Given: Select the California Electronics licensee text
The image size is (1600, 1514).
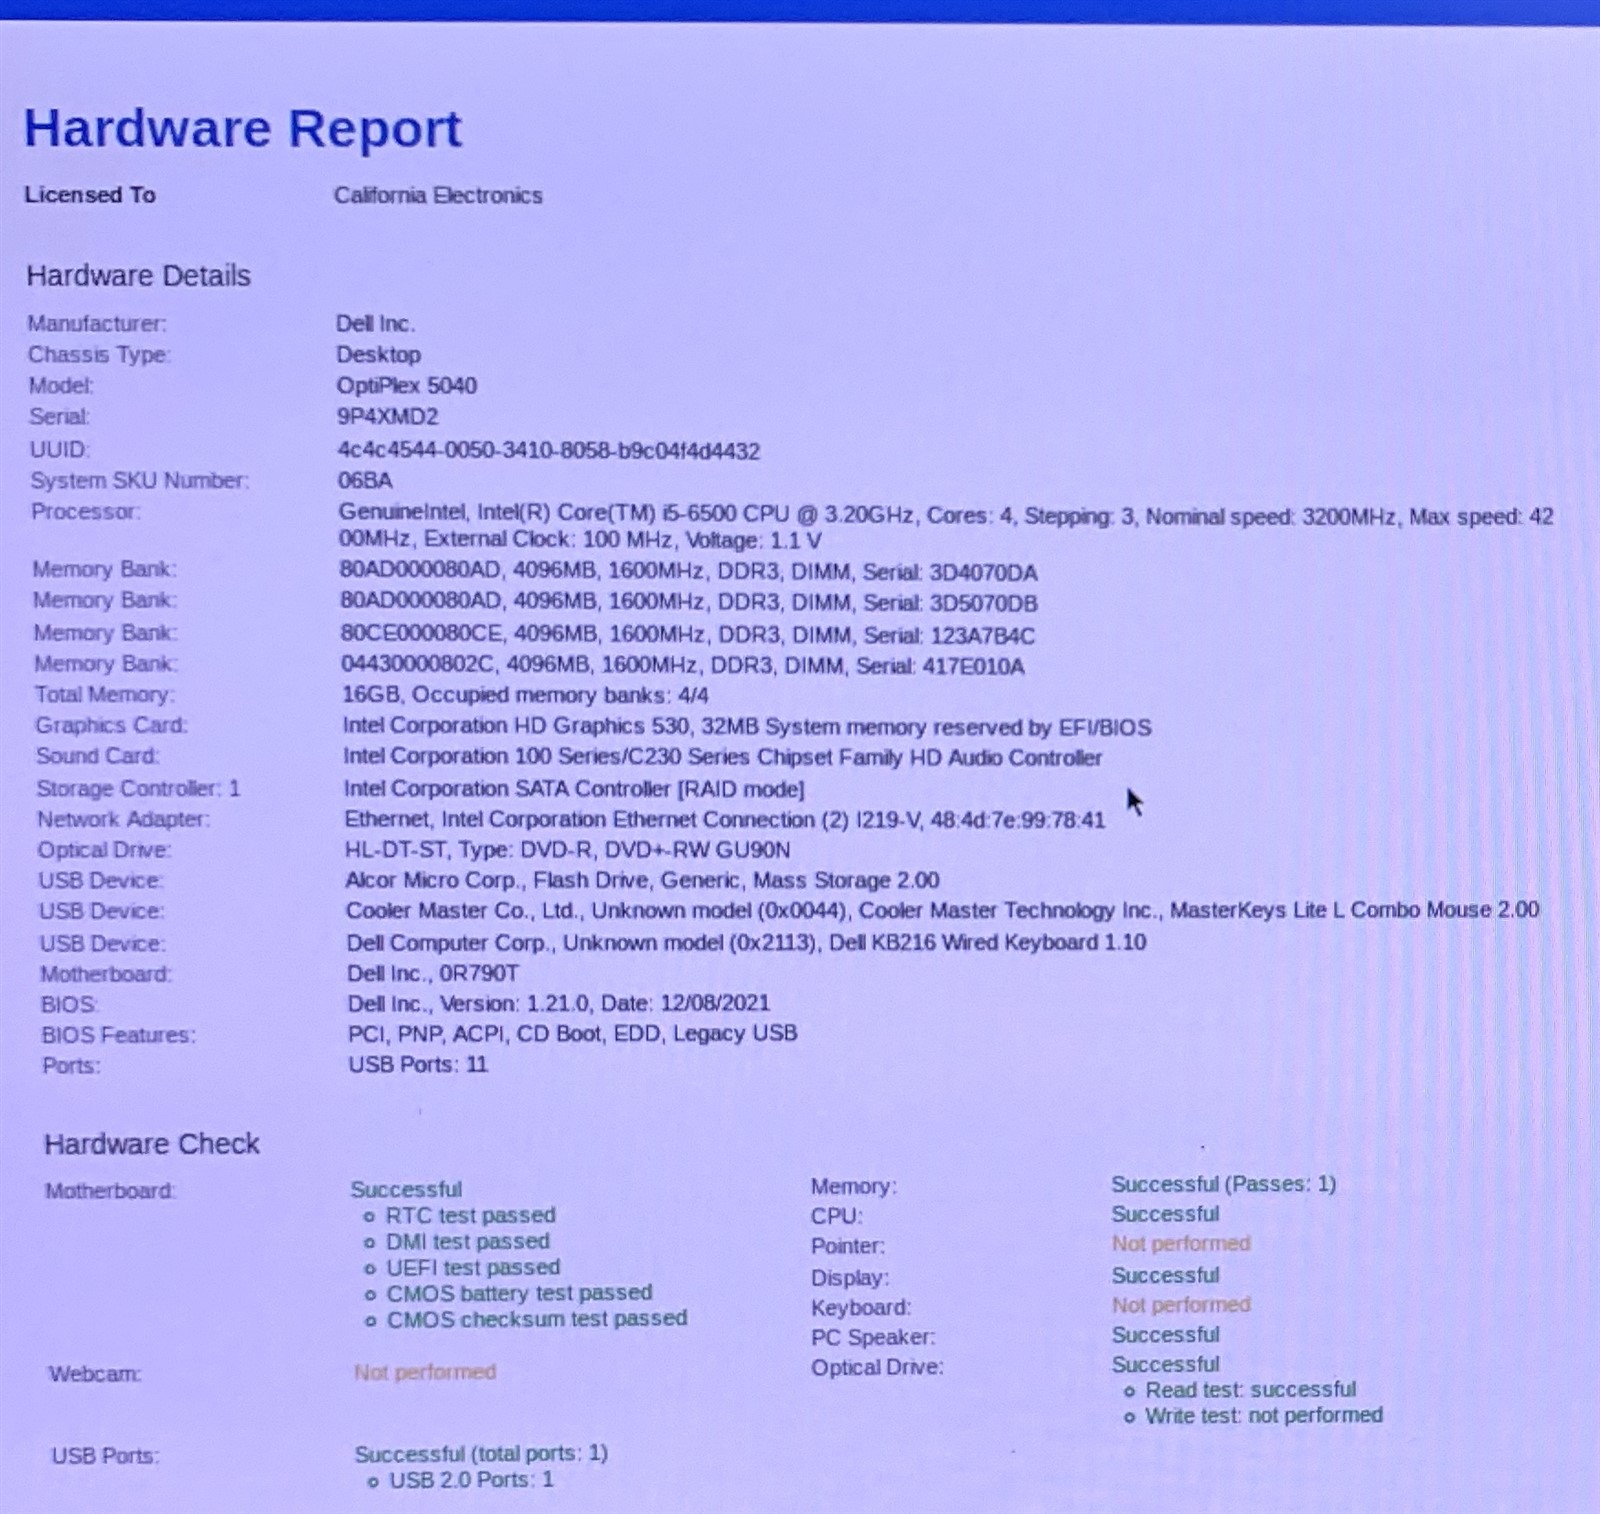Looking at the screenshot, I should click(x=438, y=195).
